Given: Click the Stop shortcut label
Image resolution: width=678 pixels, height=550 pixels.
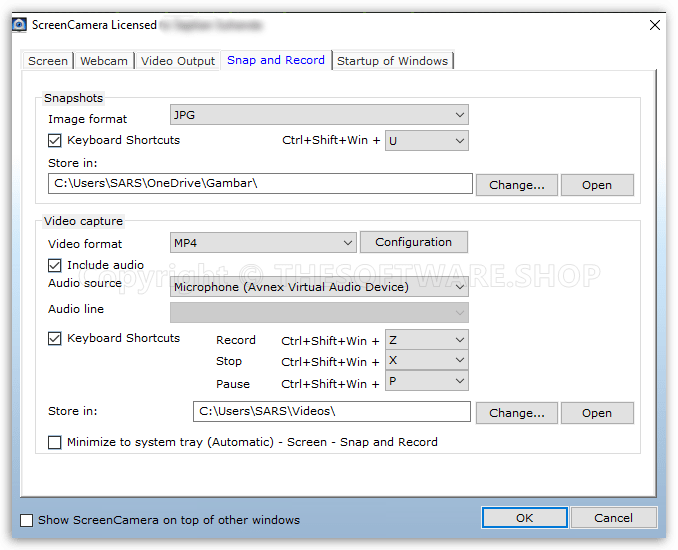Looking at the screenshot, I should 229,361.
